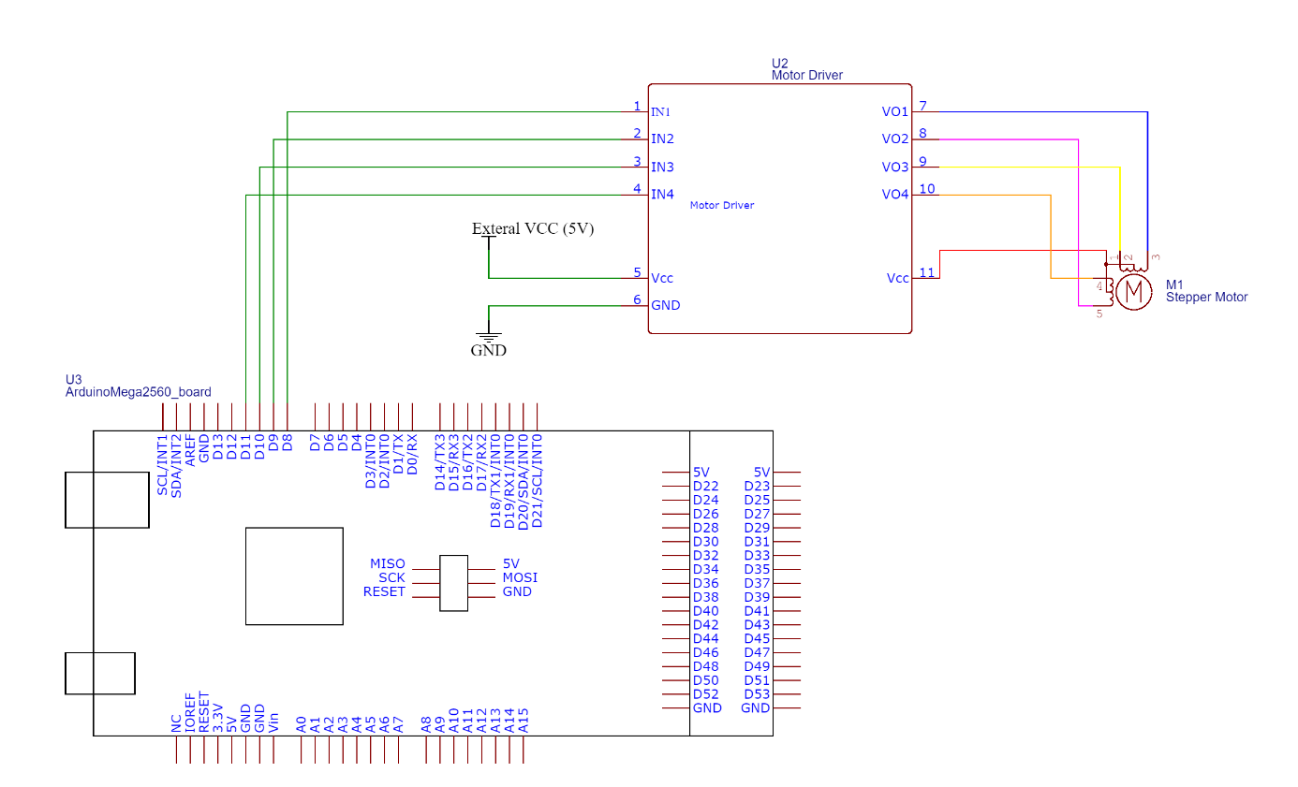1298x787 pixels.
Task: Click the VO3 output pin label
Action: point(895,167)
